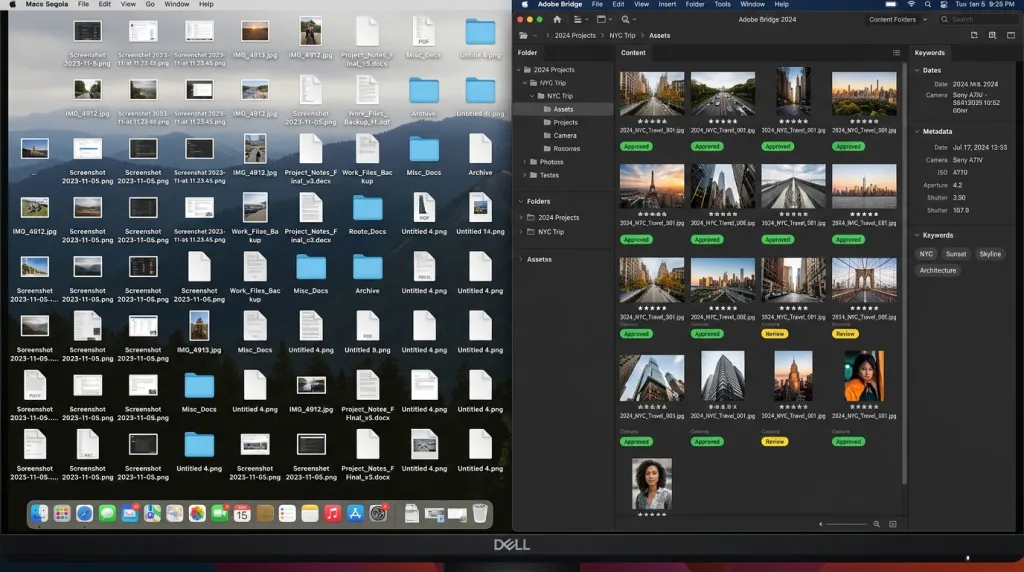Open Launchpad from the Dock
This screenshot has height=572, width=1024.
point(62,514)
